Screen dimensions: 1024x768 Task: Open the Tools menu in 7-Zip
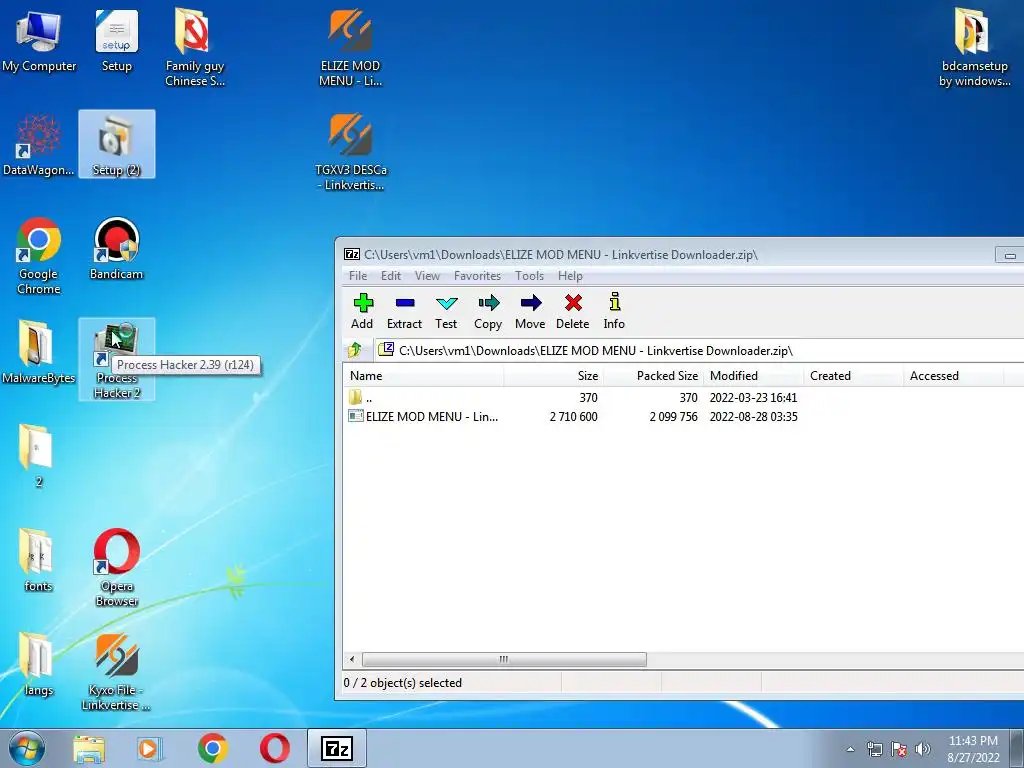click(529, 276)
